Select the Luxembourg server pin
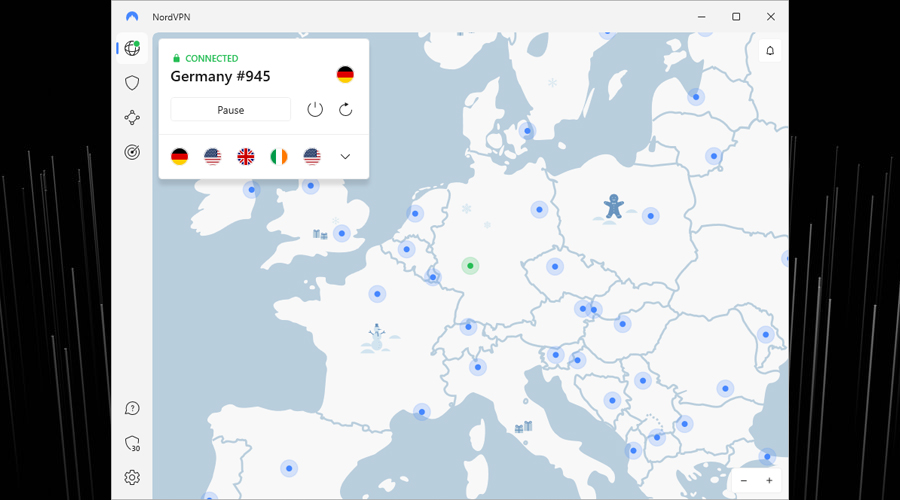This screenshot has height=500, width=900. [433, 277]
